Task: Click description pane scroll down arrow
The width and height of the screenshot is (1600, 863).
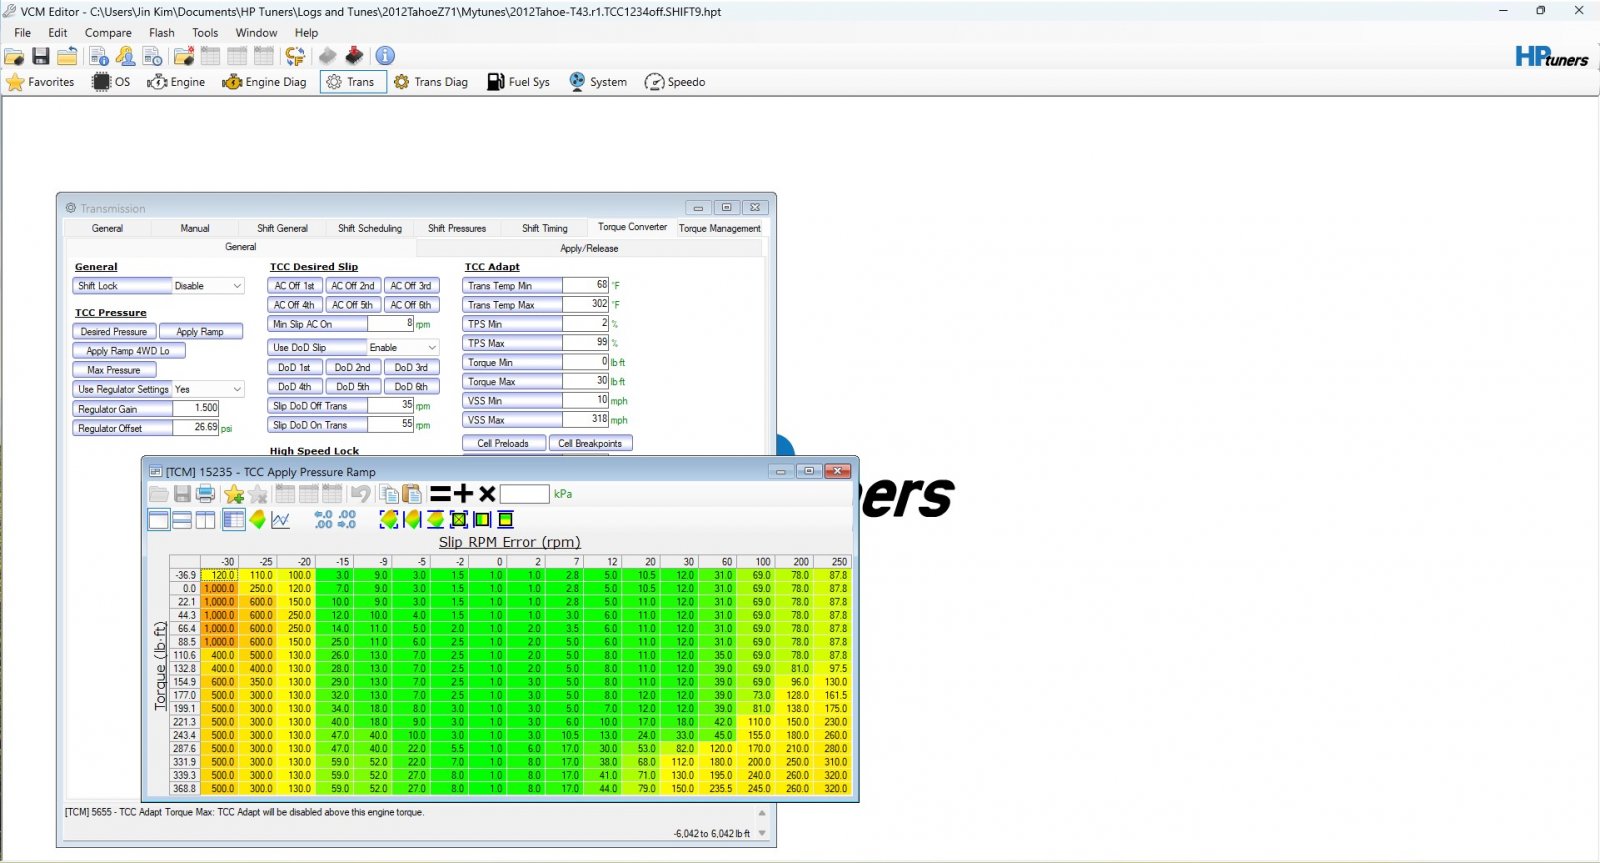Action: [x=762, y=833]
